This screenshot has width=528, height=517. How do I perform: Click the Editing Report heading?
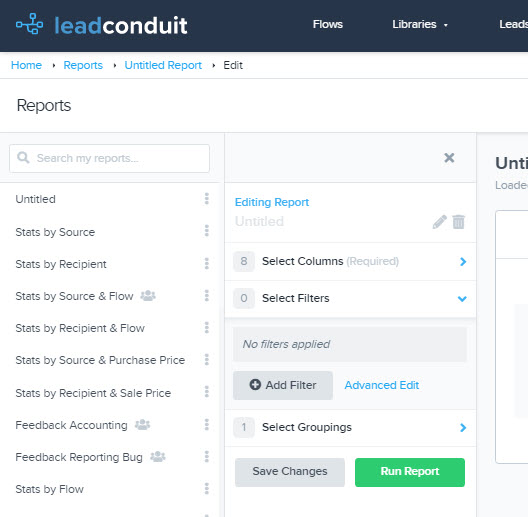point(272,202)
